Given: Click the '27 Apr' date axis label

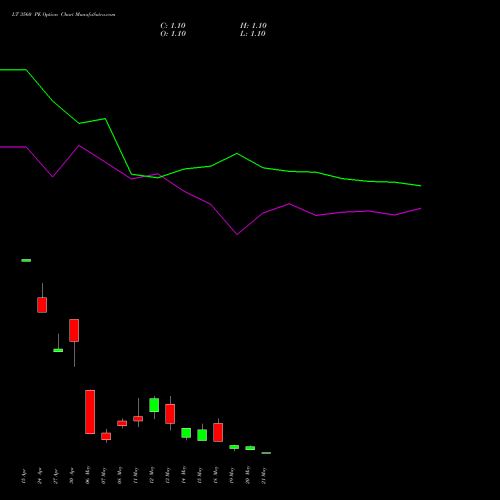Looking at the screenshot, I should coord(56,476).
